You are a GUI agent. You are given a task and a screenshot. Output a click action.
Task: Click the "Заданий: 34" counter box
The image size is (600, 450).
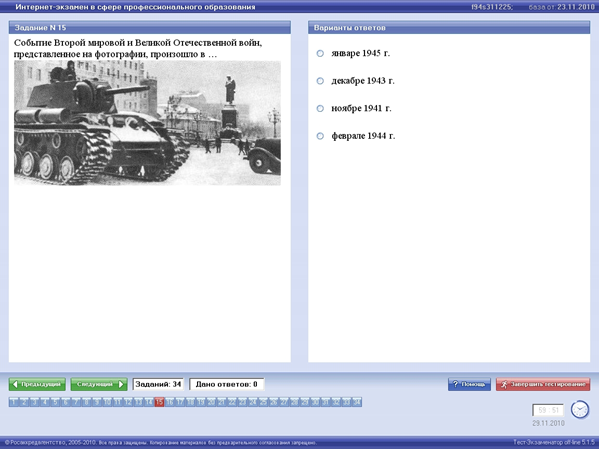coord(158,384)
